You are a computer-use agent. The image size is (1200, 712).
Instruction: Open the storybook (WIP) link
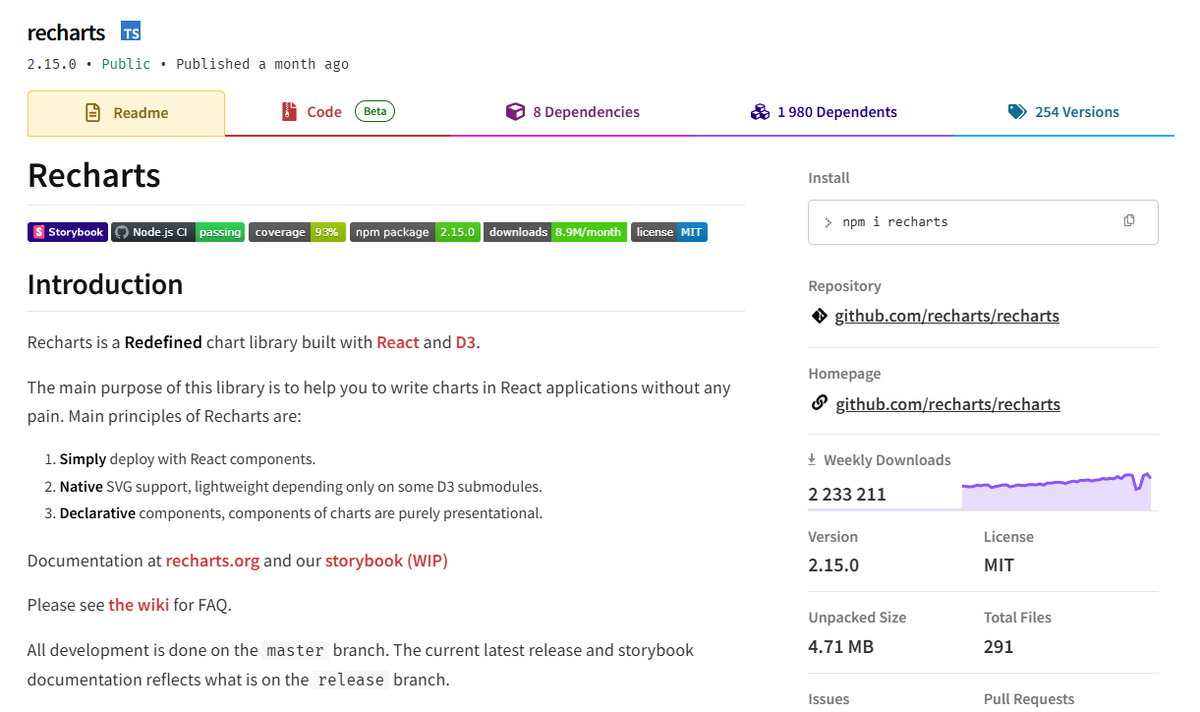(x=387, y=561)
